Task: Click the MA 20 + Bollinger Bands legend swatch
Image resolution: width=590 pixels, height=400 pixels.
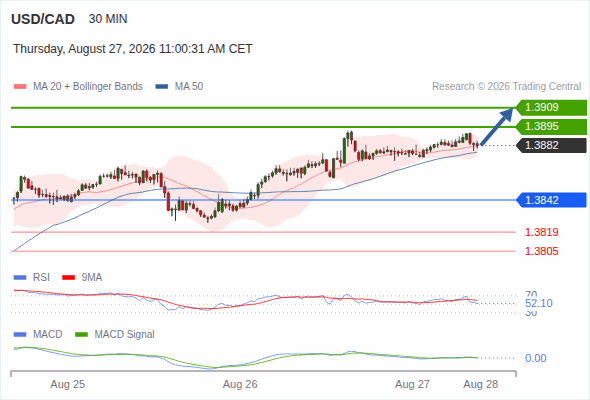Action: [20, 87]
